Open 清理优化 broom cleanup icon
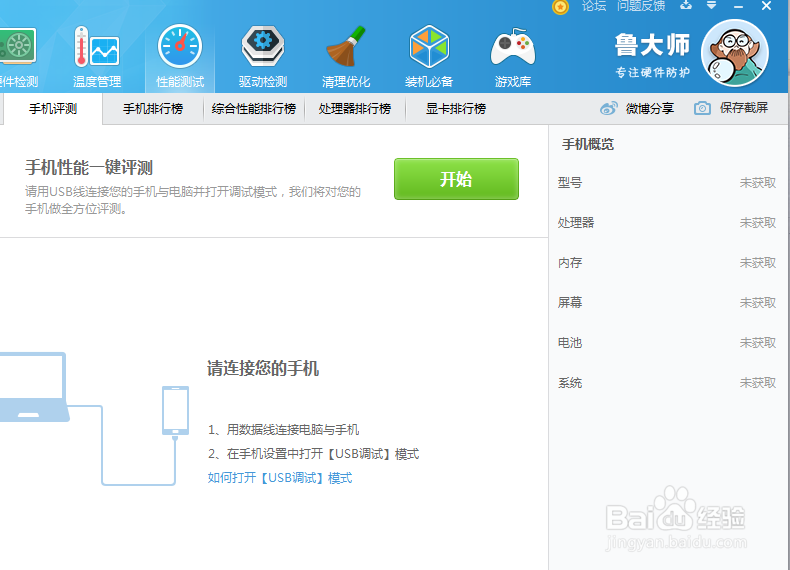 tap(346, 46)
